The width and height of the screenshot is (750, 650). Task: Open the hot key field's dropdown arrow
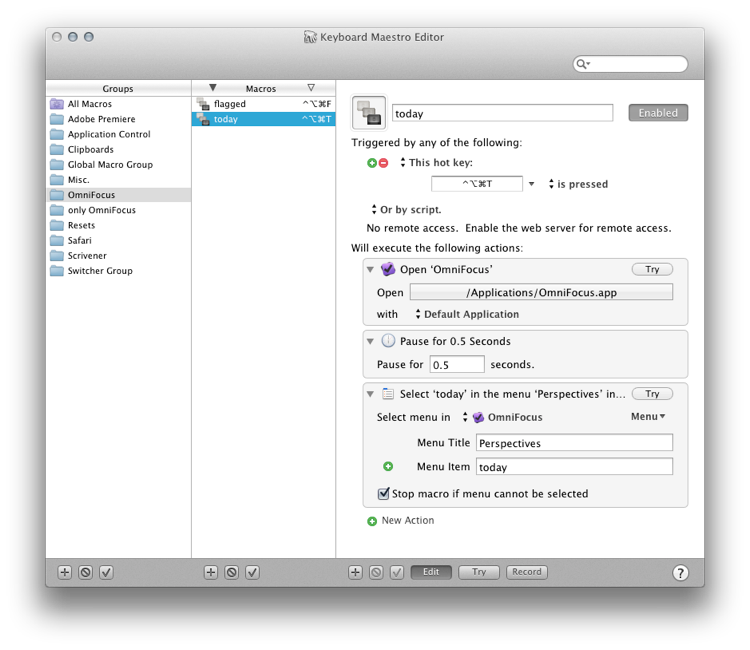[531, 184]
